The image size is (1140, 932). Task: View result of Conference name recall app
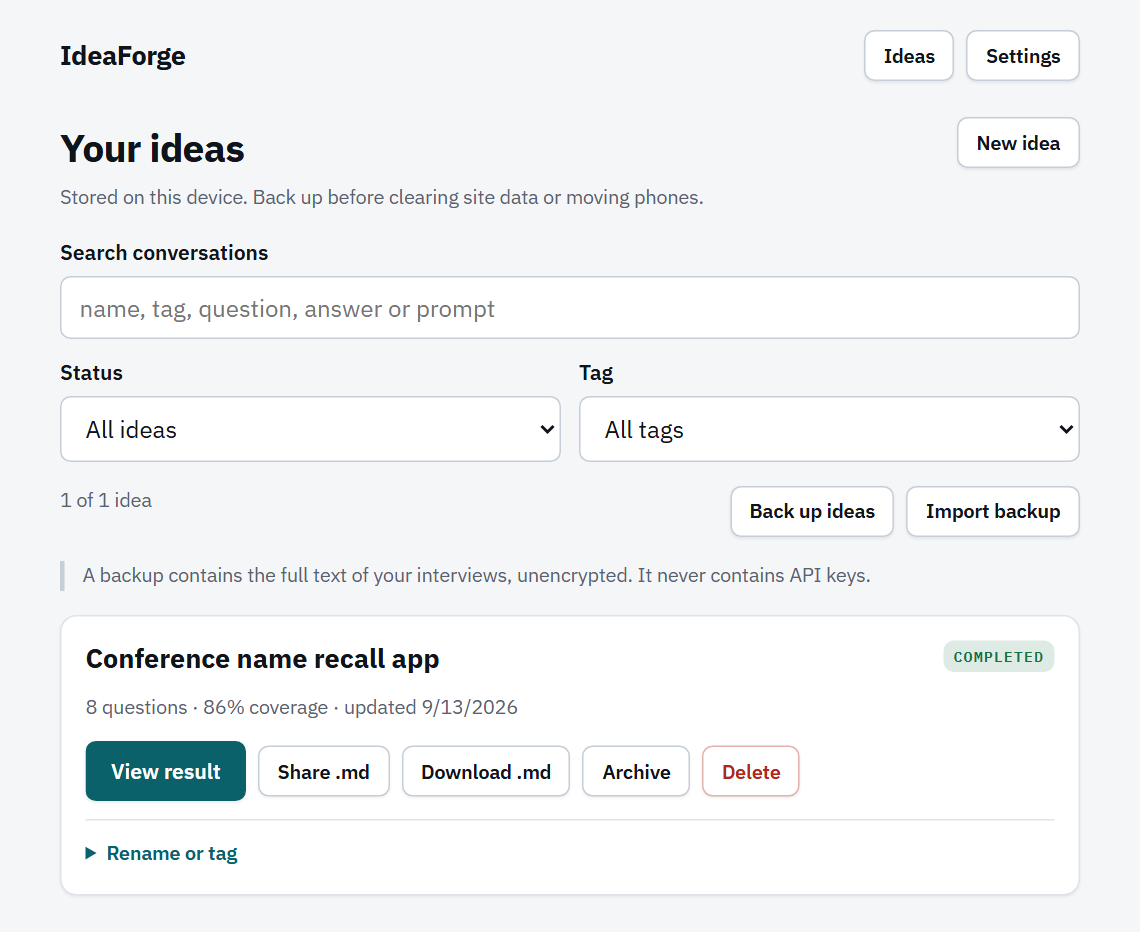tap(166, 771)
